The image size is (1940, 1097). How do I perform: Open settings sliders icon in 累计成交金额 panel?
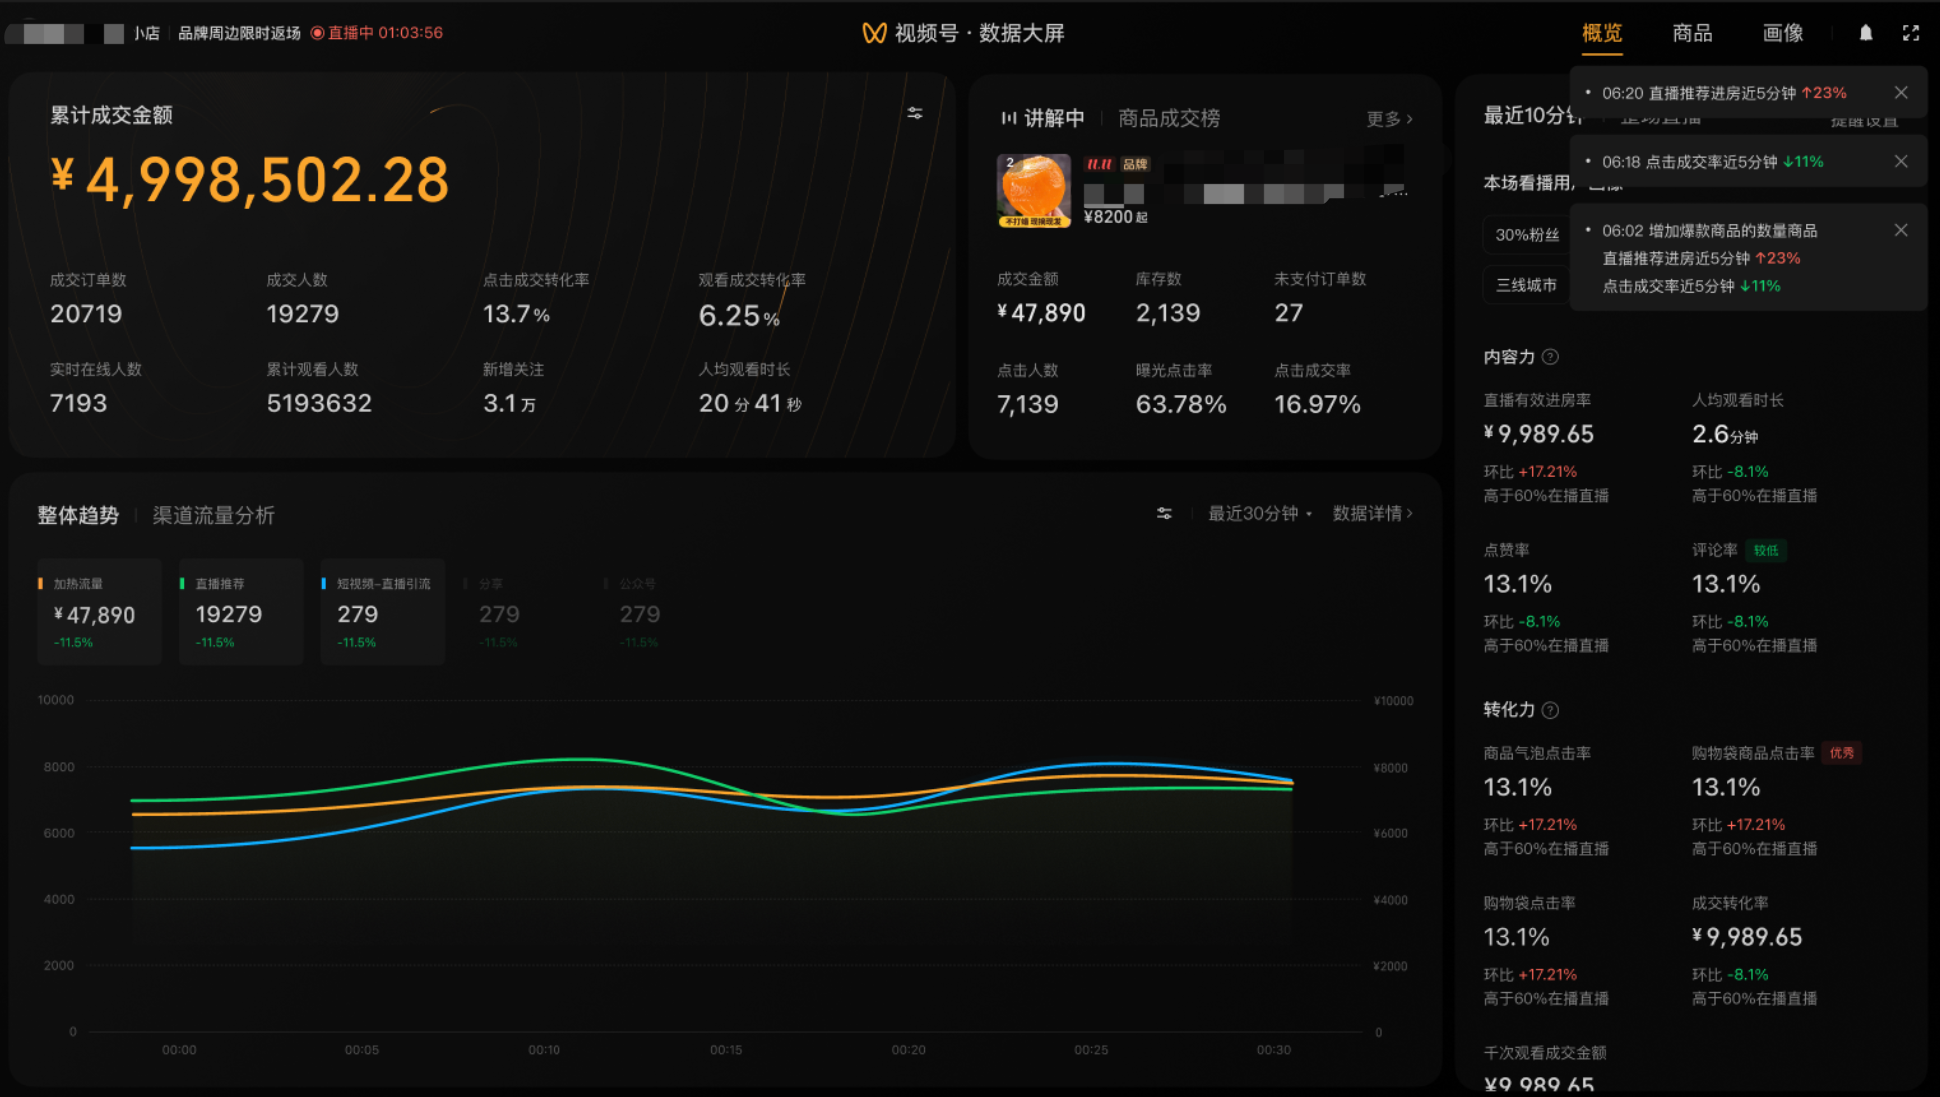tap(914, 113)
